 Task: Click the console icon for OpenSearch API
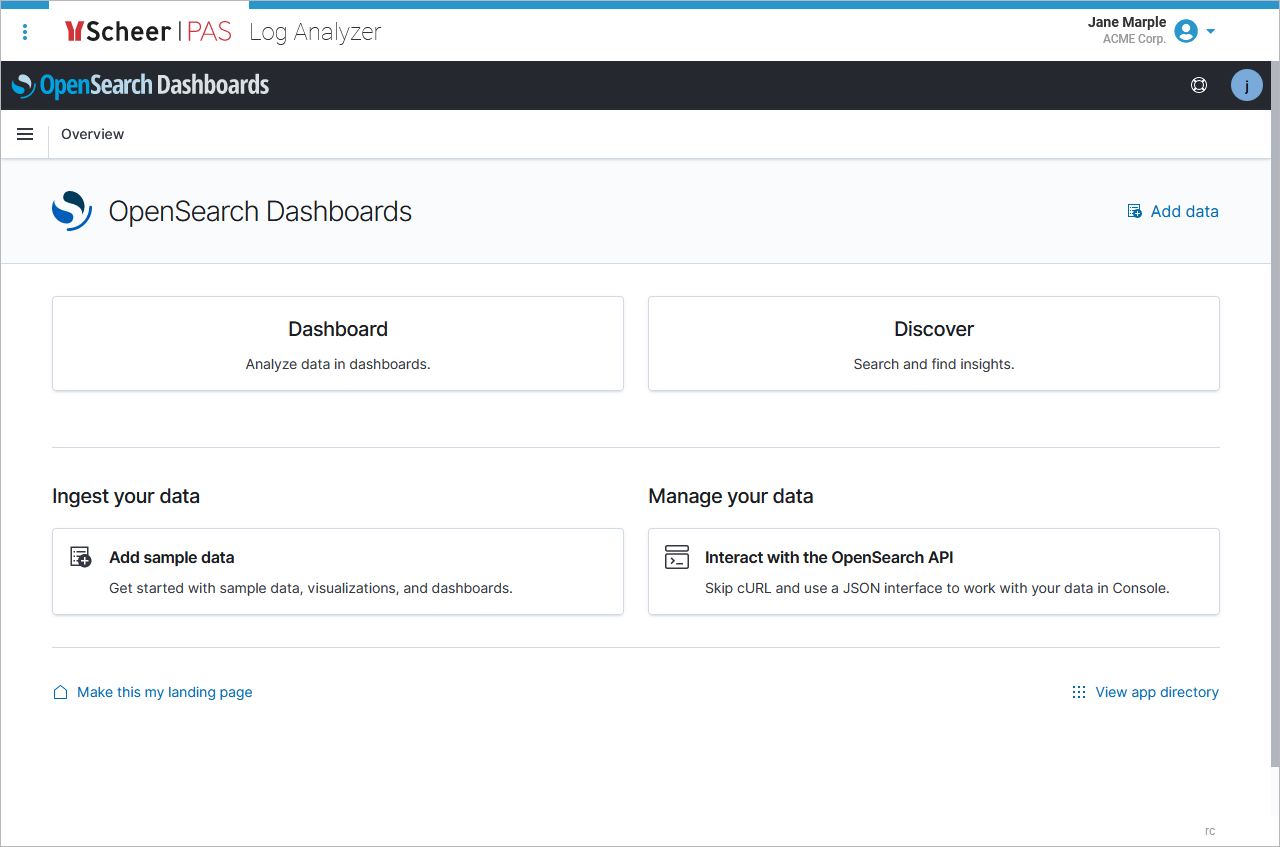(677, 558)
